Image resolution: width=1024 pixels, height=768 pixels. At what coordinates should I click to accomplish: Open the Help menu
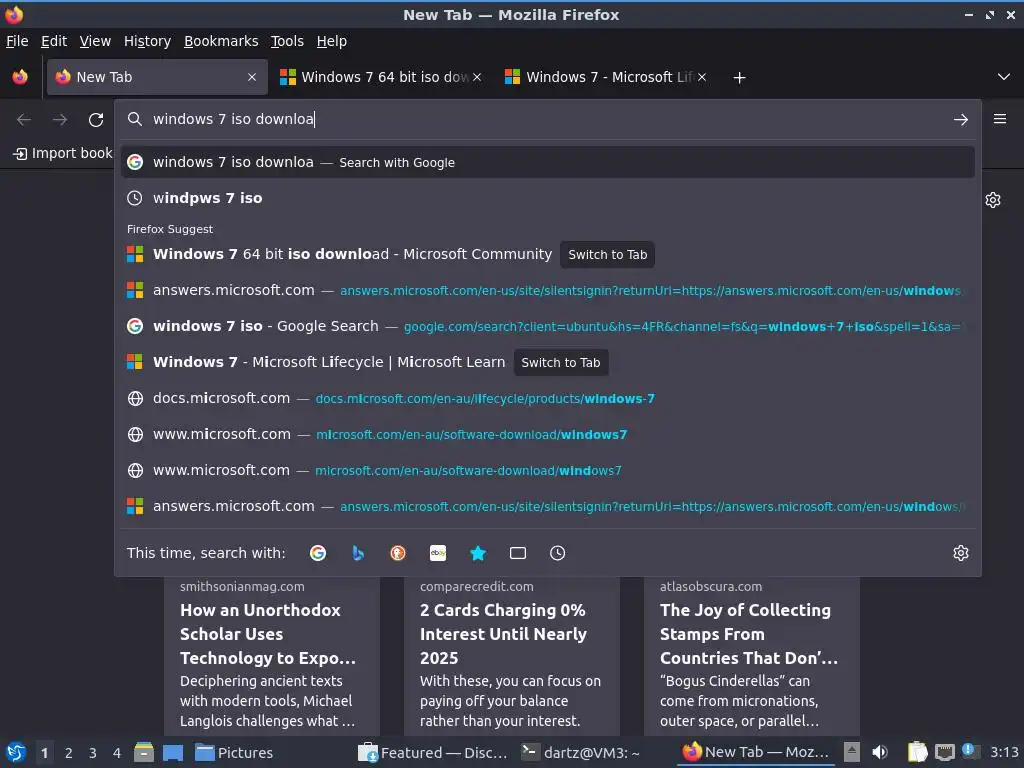click(x=332, y=41)
